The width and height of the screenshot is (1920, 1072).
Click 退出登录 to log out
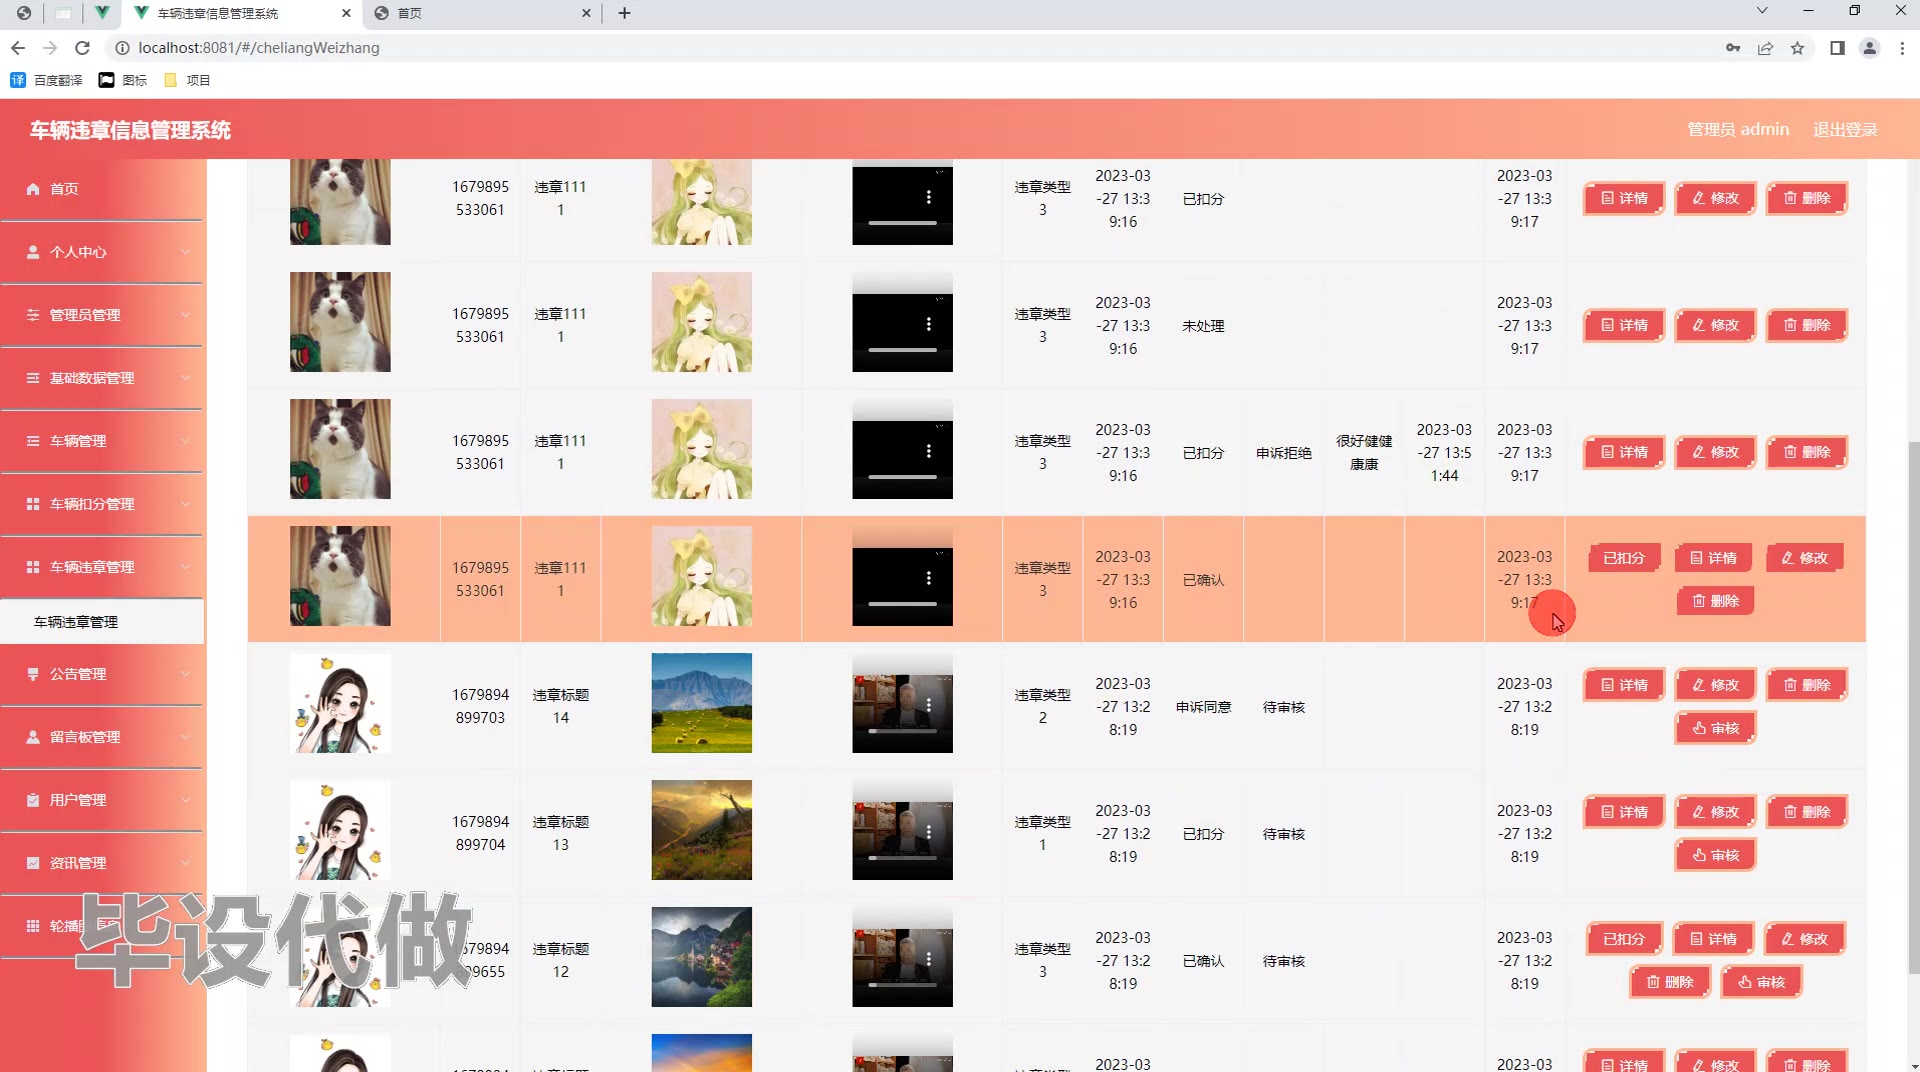click(x=1845, y=130)
